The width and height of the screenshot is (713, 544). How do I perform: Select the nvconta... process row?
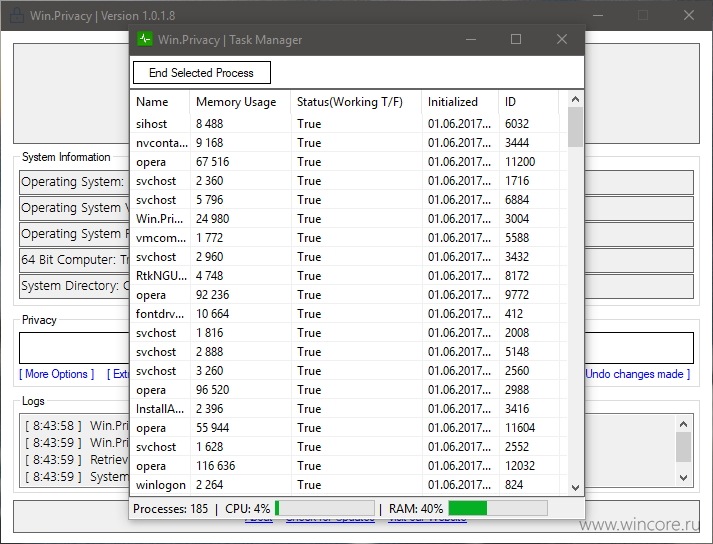point(349,143)
